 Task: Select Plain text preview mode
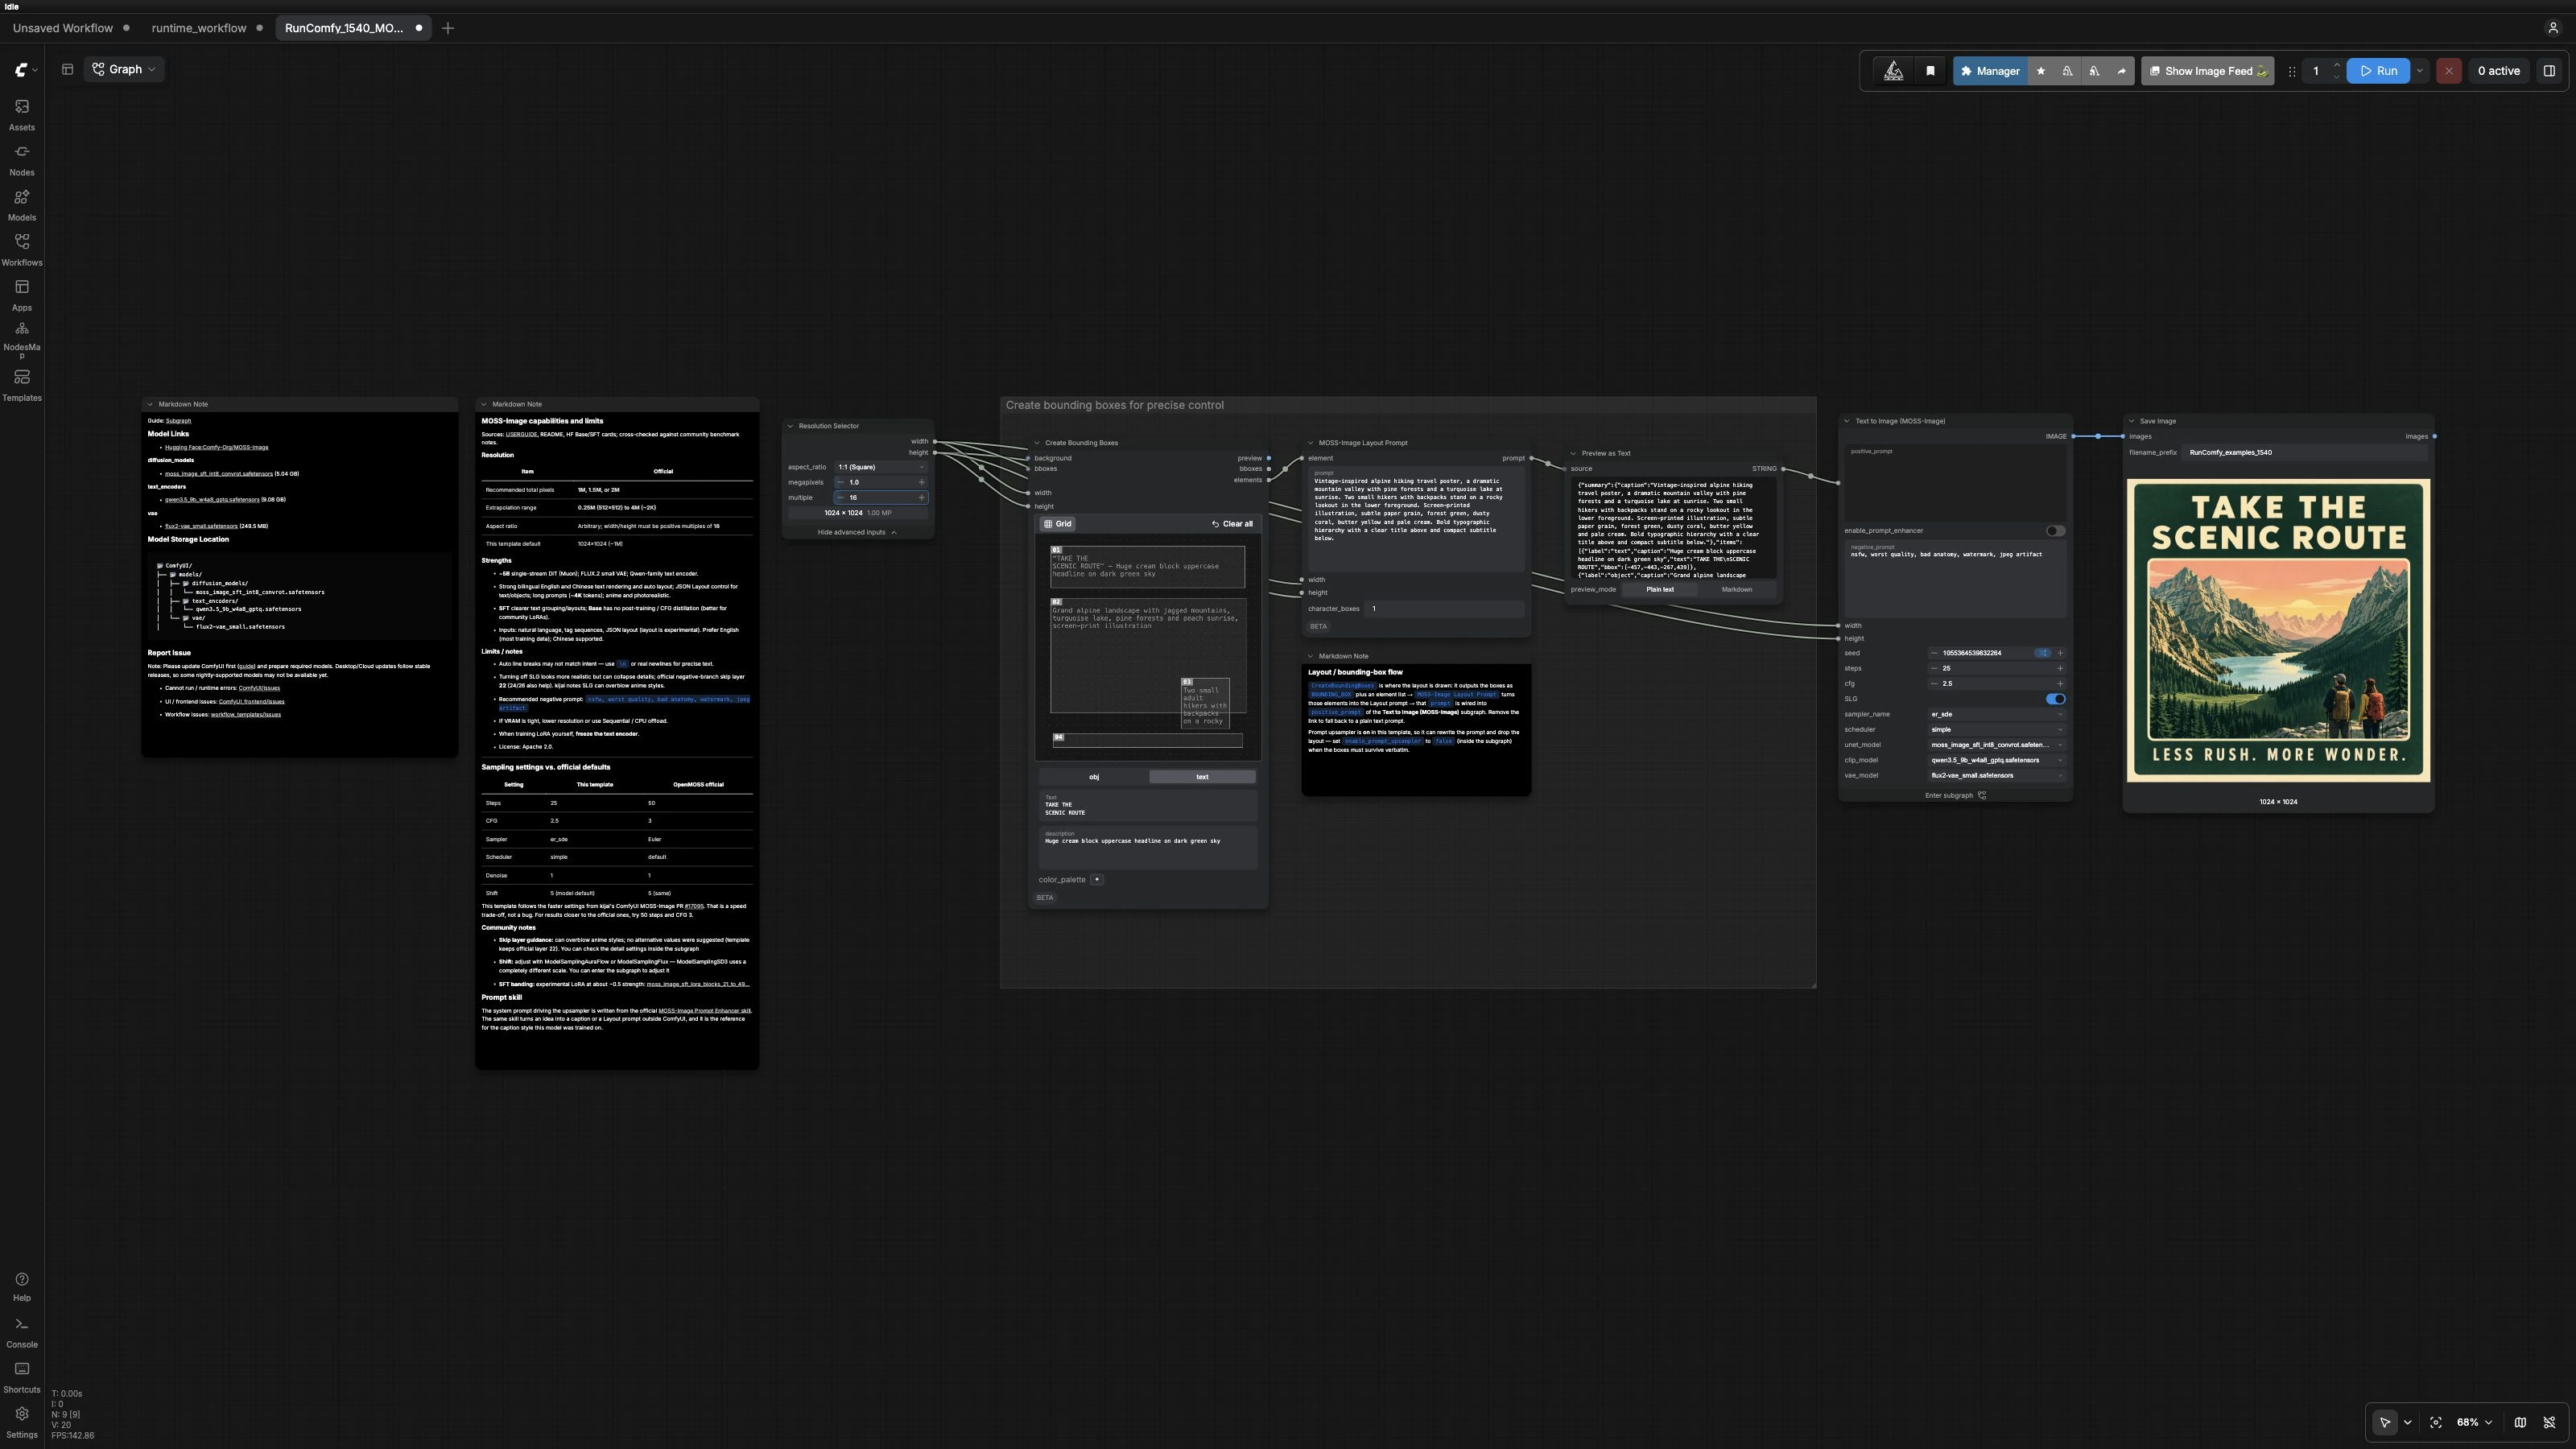point(1659,589)
